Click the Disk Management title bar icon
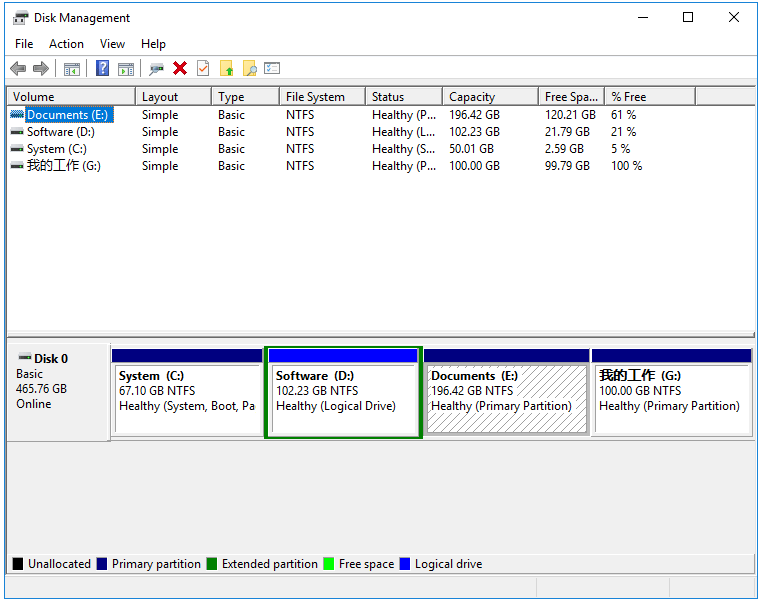 pos(20,18)
